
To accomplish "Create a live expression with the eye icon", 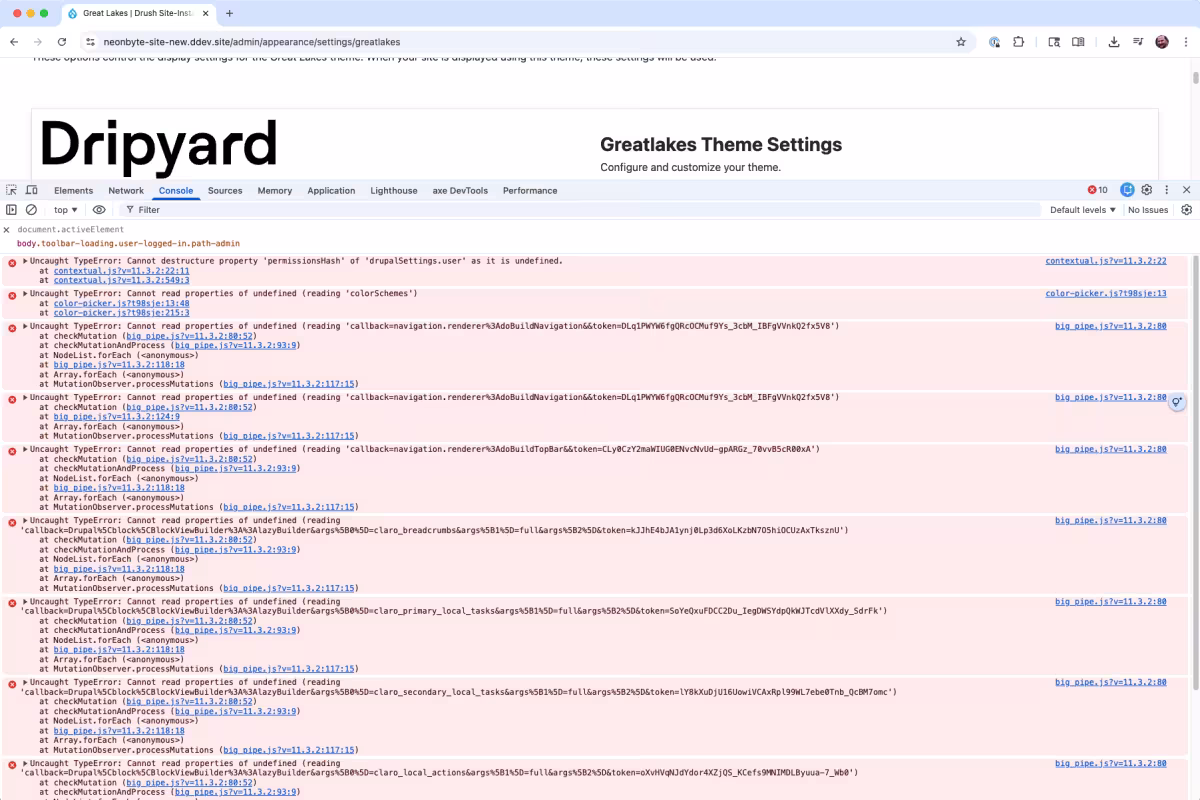I will (98, 209).
